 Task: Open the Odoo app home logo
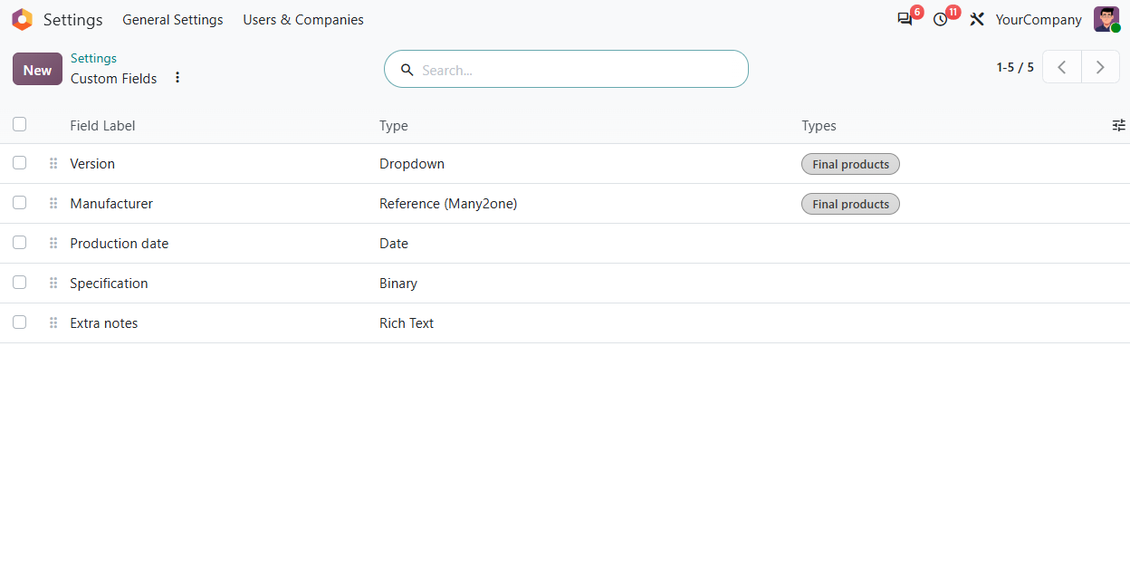point(22,19)
